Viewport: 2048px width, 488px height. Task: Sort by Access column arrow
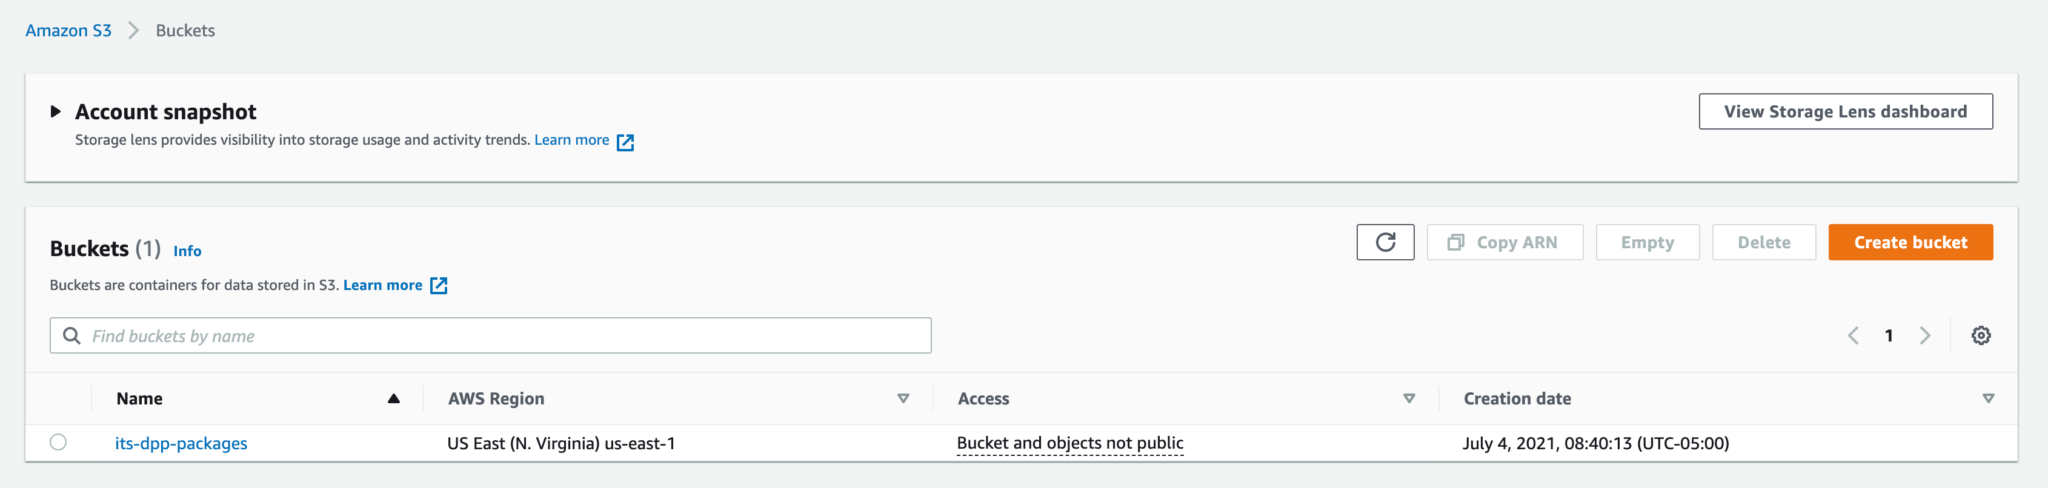point(1409,398)
